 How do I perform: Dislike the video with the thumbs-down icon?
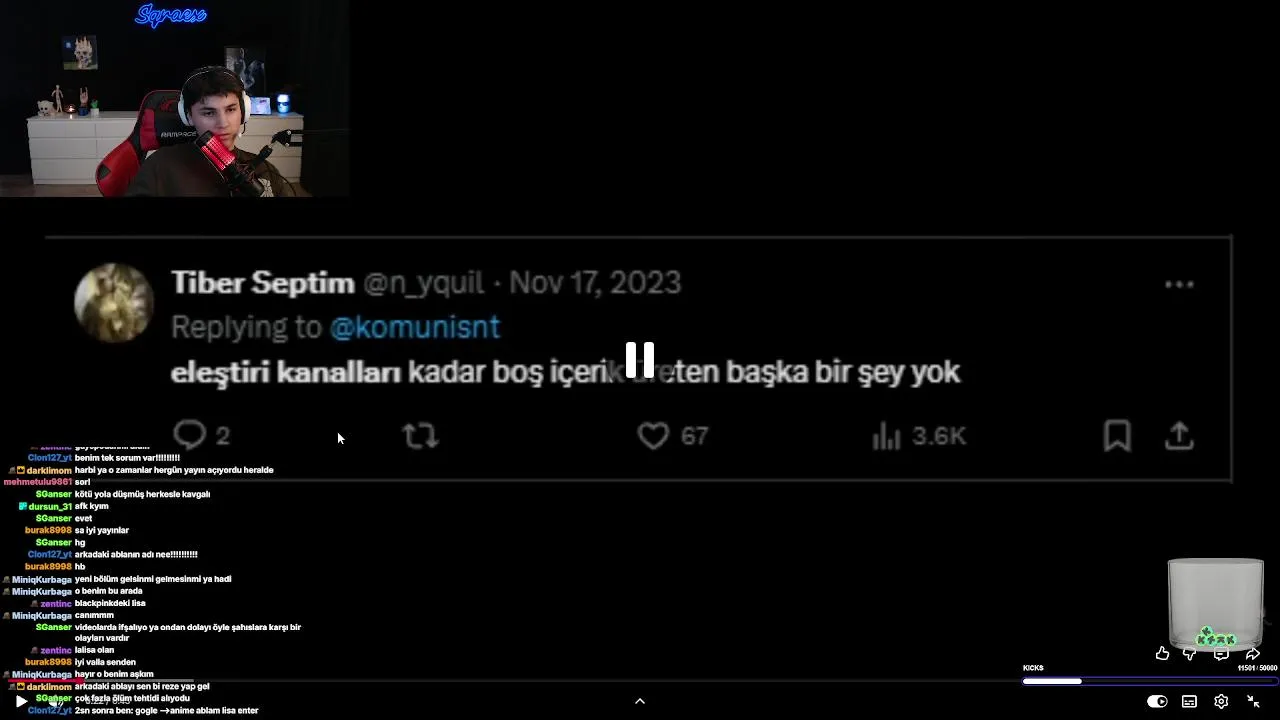pyautogui.click(x=1190, y=654)
